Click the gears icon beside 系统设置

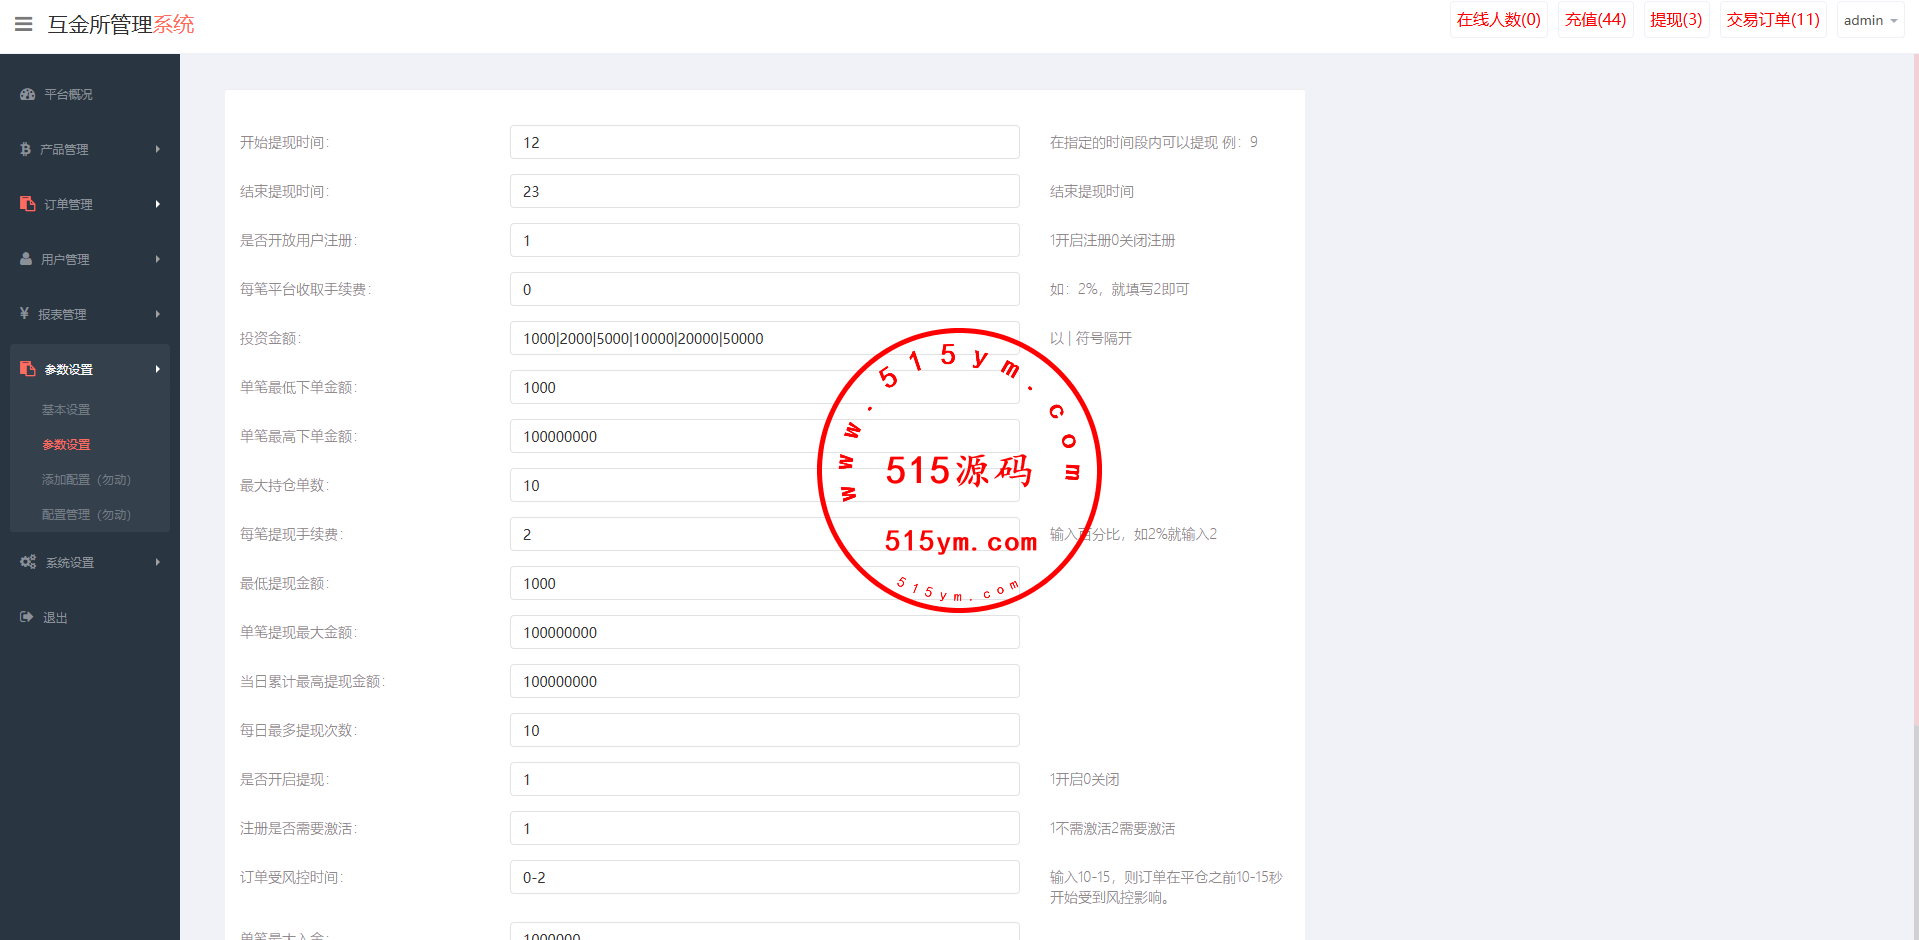(28, 562)
